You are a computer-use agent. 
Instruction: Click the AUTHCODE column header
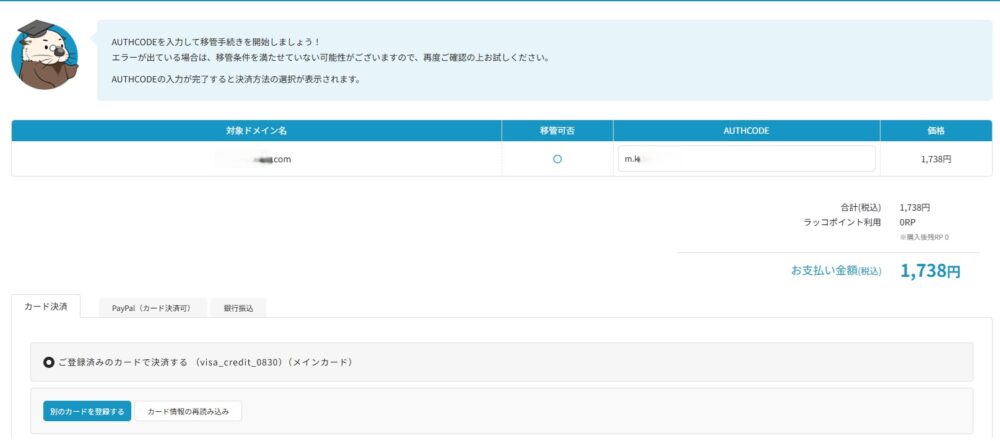746,131
